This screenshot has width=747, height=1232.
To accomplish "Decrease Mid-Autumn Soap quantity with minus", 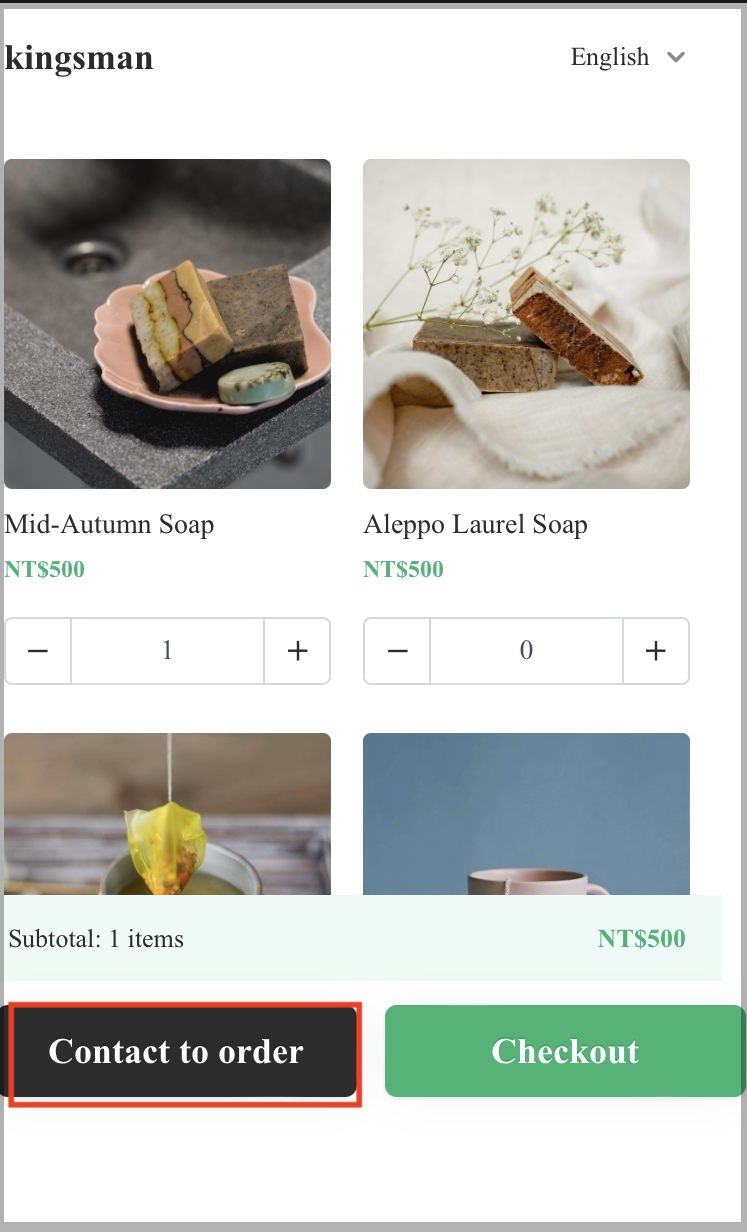I will (x=38, y=651).
